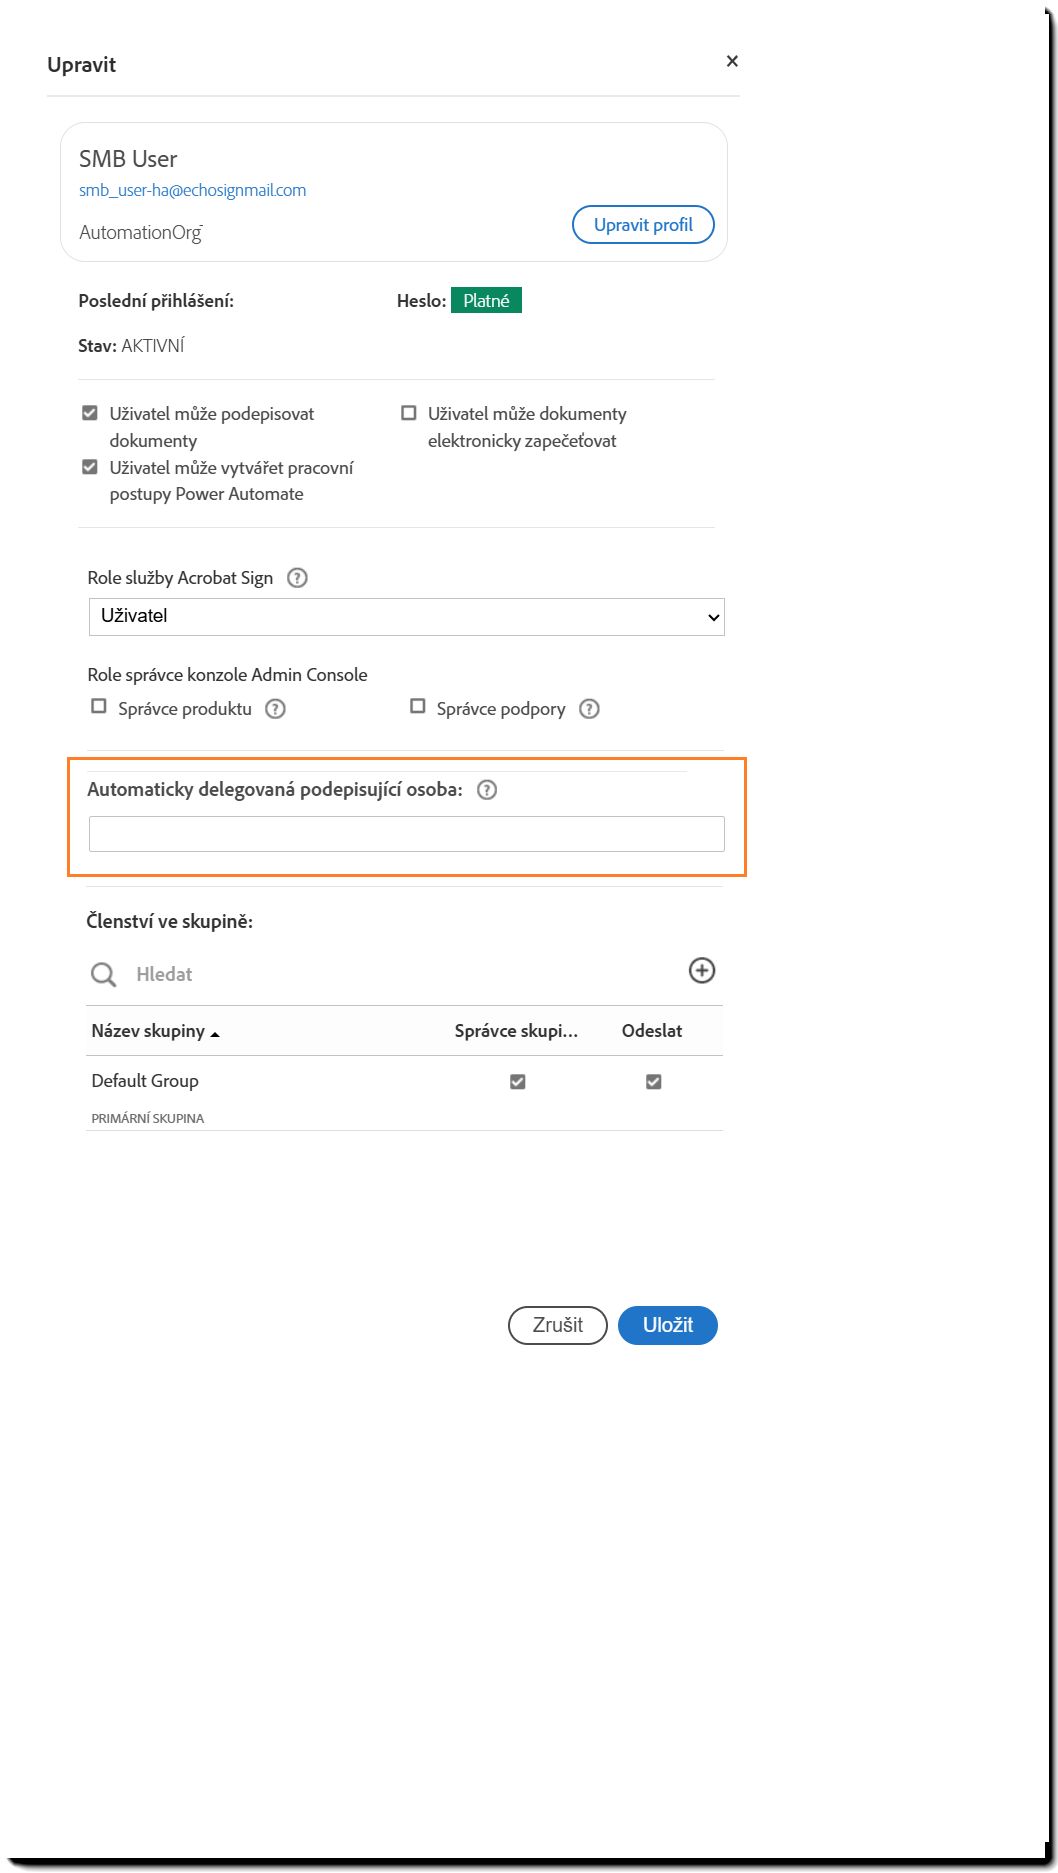
Task: Enable Uživatel může dokumenty elektronicky zapečeťovat
Action: pos(408,413)
